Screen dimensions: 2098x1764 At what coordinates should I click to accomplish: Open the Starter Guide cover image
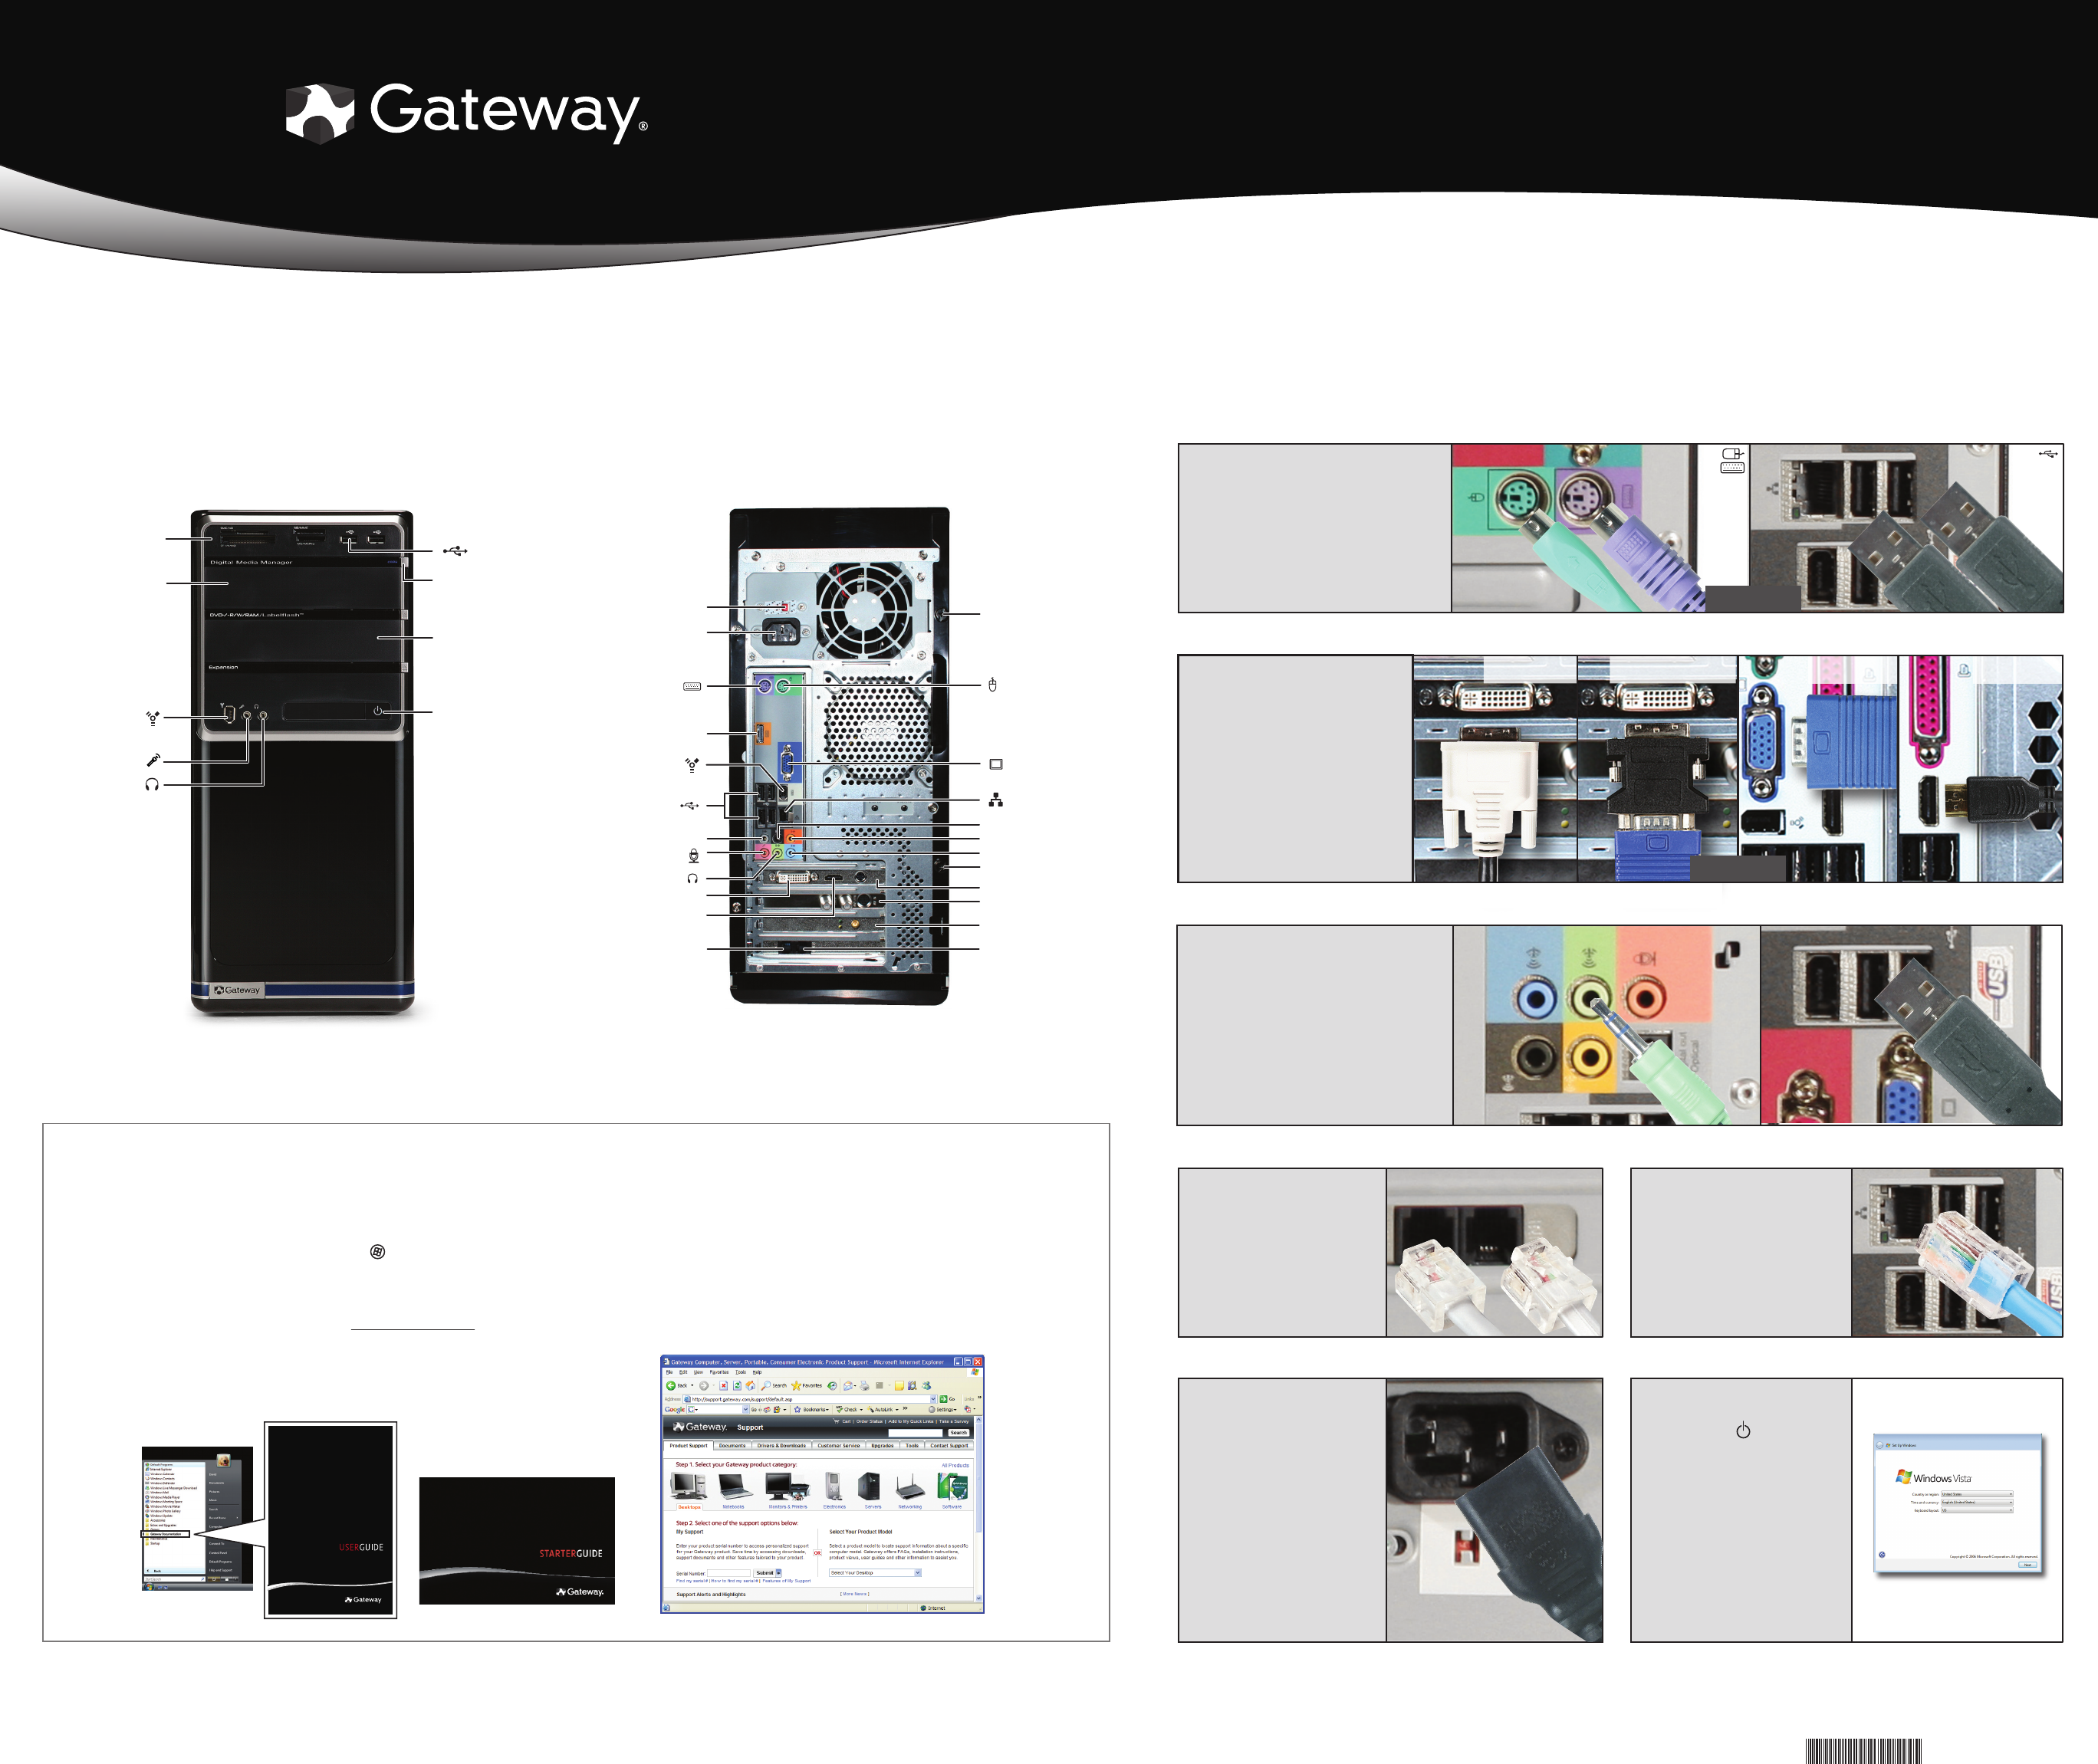click(516, 1541)
